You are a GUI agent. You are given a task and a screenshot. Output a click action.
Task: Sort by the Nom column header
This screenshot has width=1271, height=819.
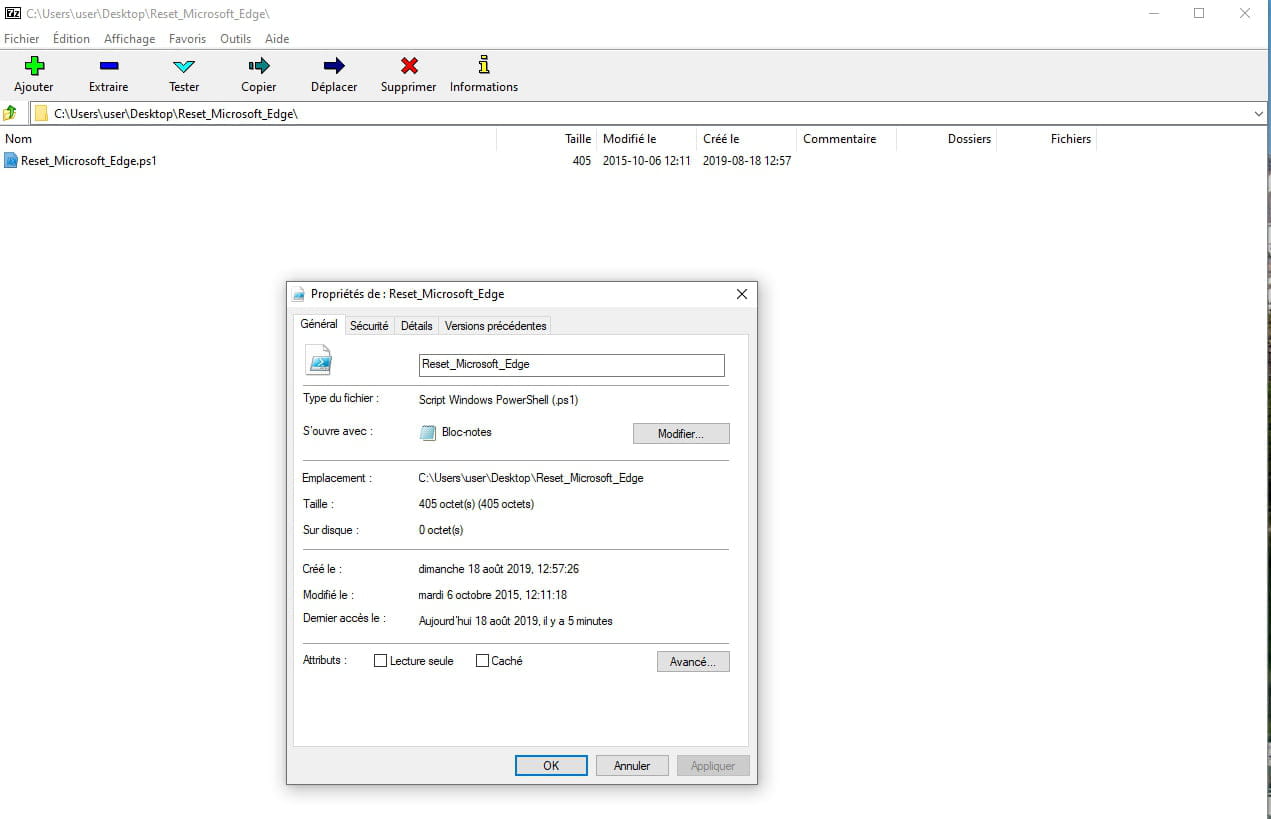(249, 139)
